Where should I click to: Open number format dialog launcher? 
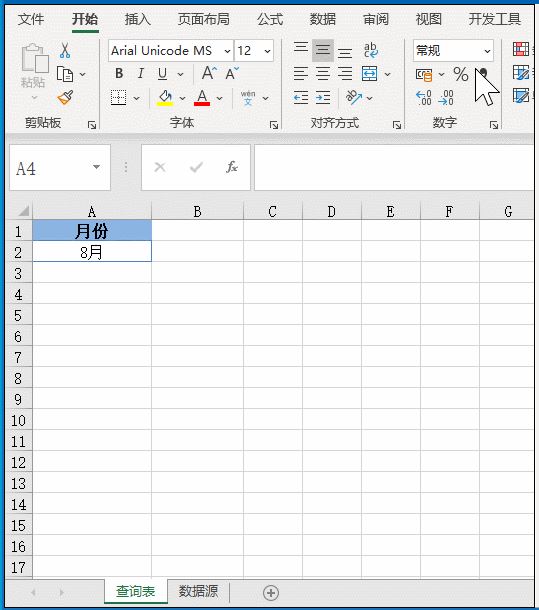pos(494,125)
